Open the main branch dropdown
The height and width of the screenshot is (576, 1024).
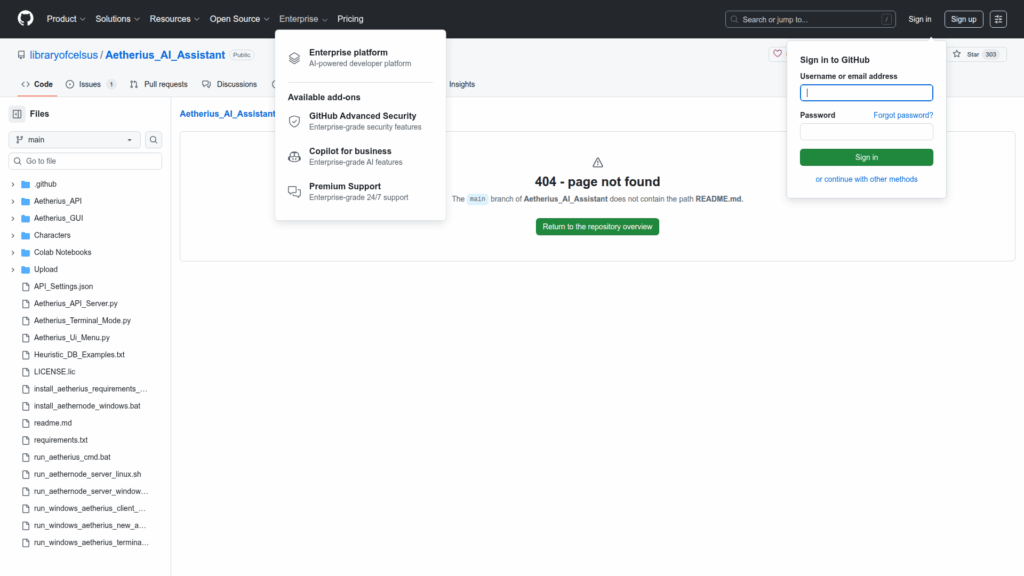74,140
